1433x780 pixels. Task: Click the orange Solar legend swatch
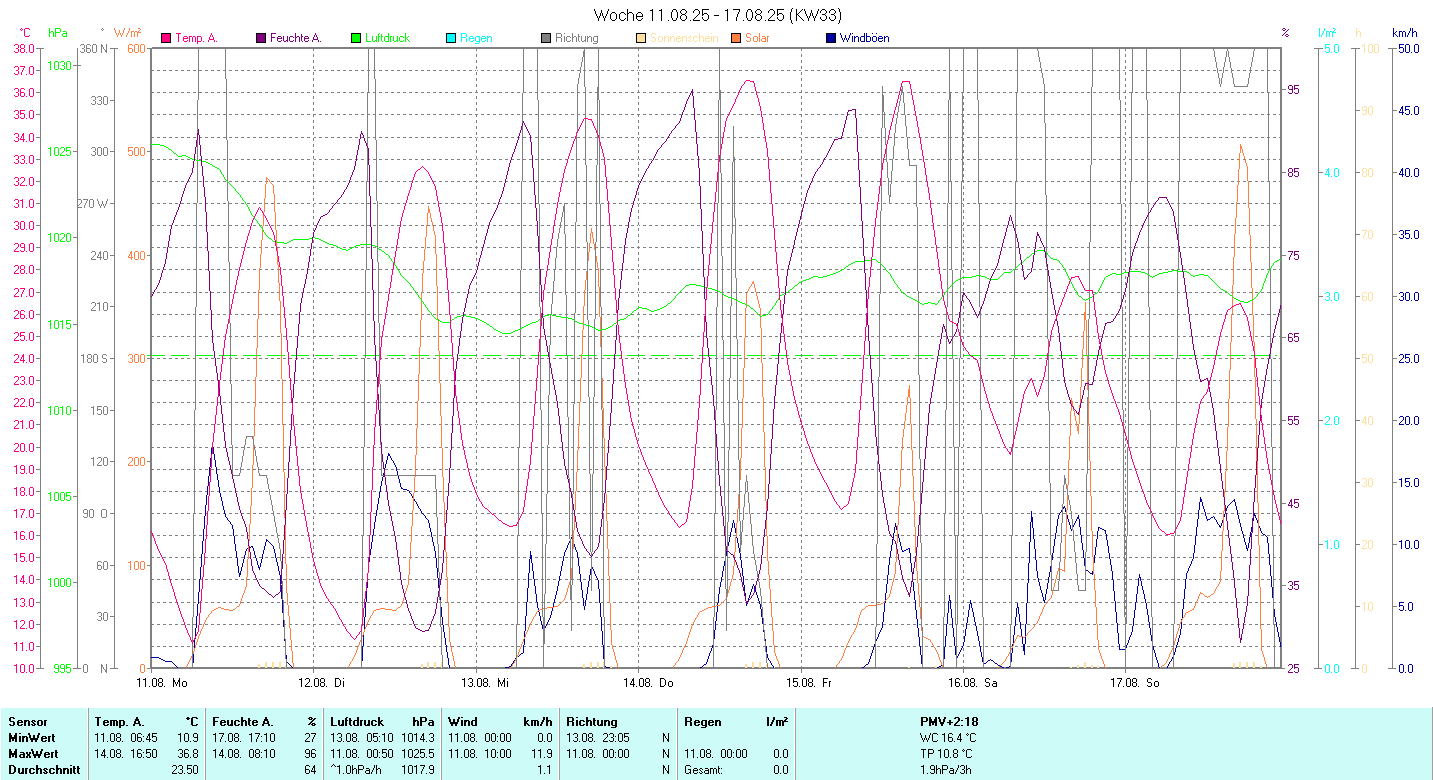click(x=735, y=38)
